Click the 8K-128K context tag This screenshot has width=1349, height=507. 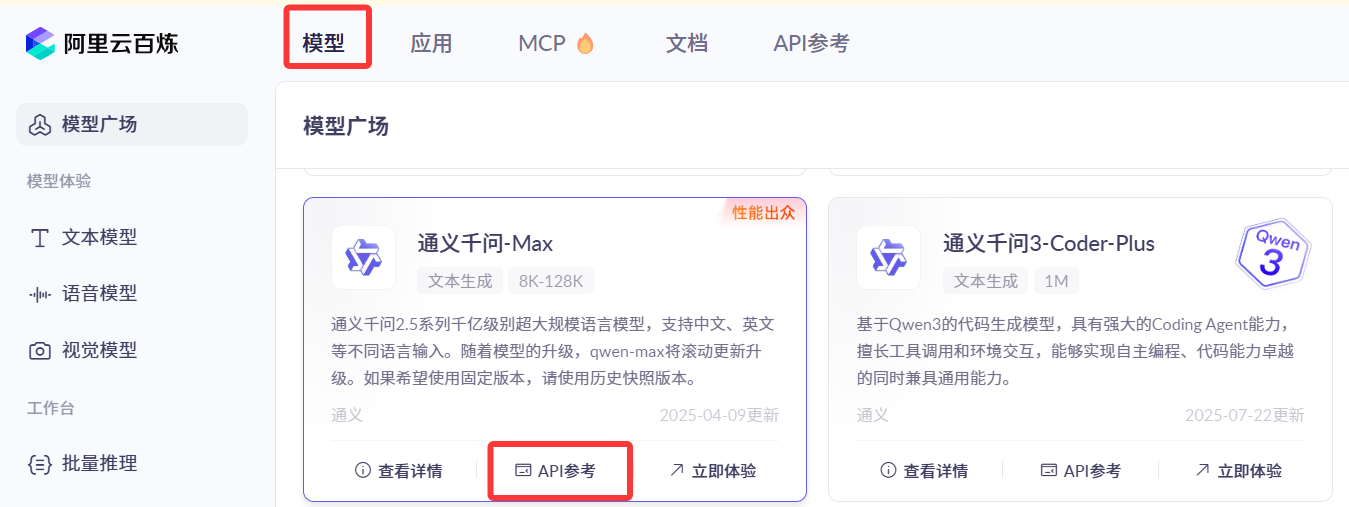point(551,281)
